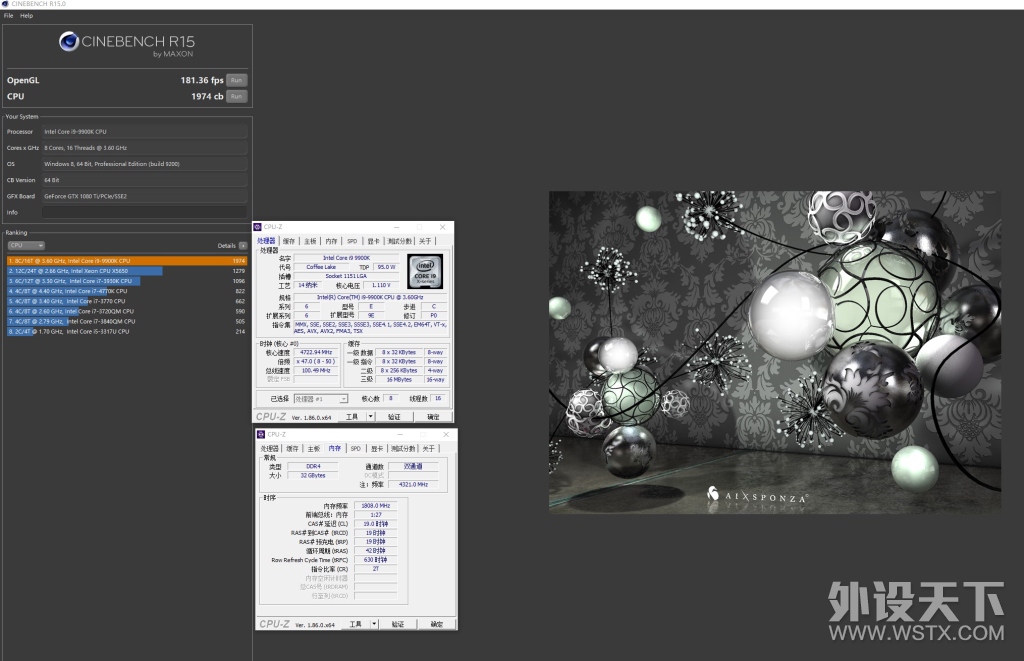Click core speed value 4722.94 MHz
This screenshot has width=1024, height=661.
tap(316, 352)
